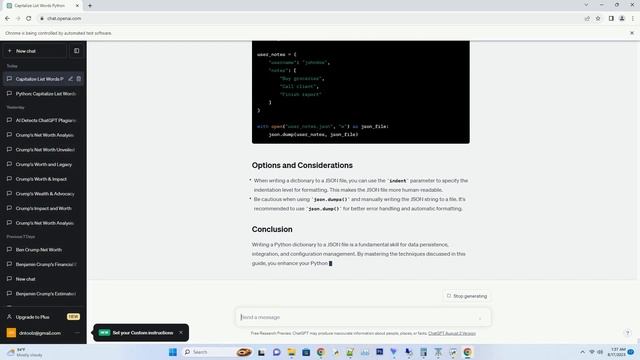Screen dimensions: 640x360
Task: Switch to the active Chrome icon at taskbar end
Action: point(467,352)
